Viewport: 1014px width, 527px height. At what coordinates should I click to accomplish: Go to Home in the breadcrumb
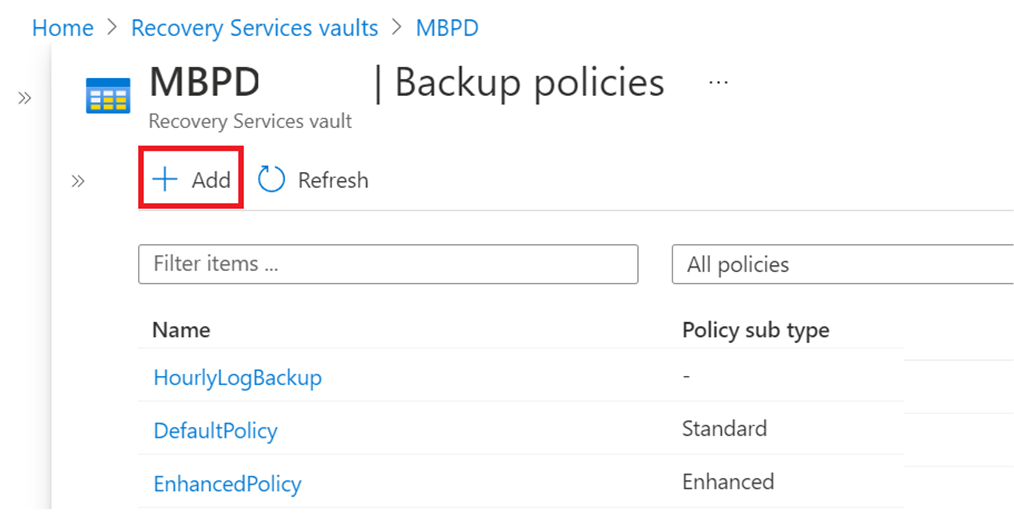coord(62,28)
